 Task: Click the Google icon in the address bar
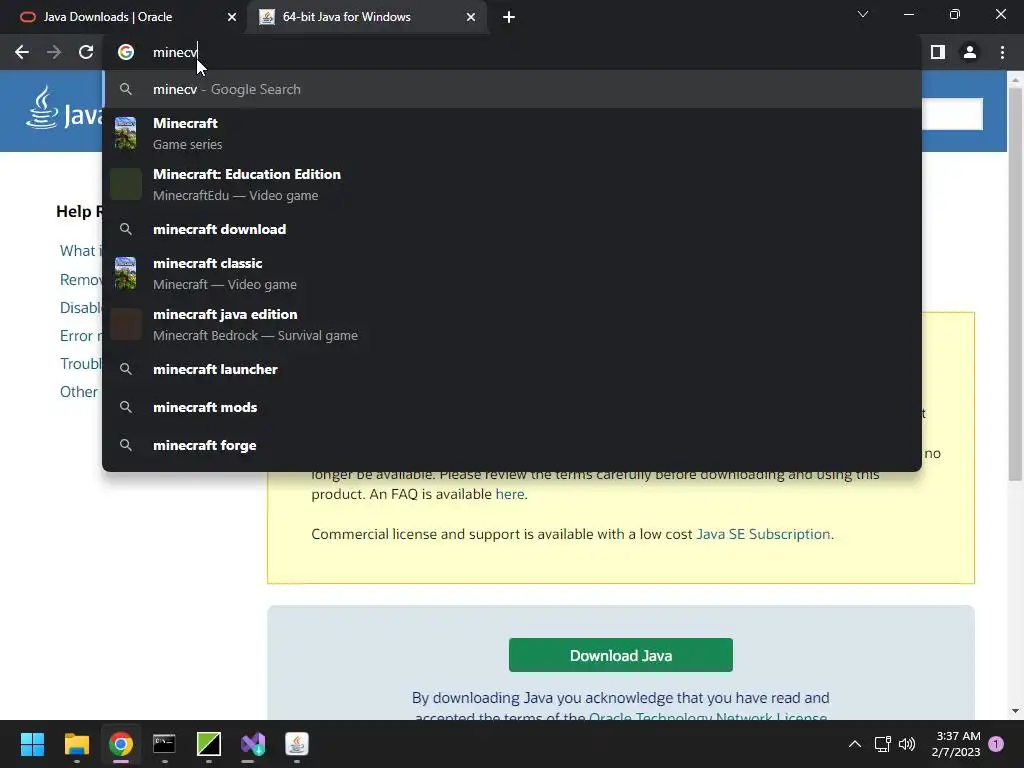(126, 52)
